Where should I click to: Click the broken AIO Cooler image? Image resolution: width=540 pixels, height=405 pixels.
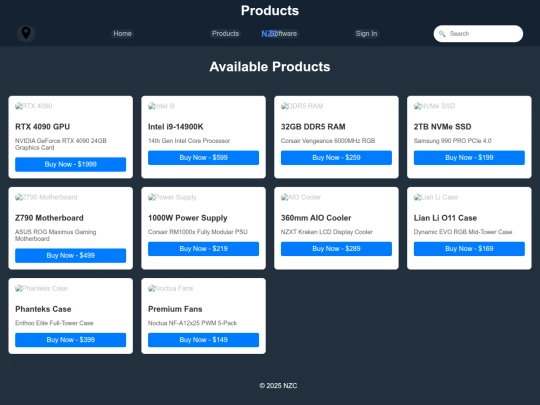[301, 197]
